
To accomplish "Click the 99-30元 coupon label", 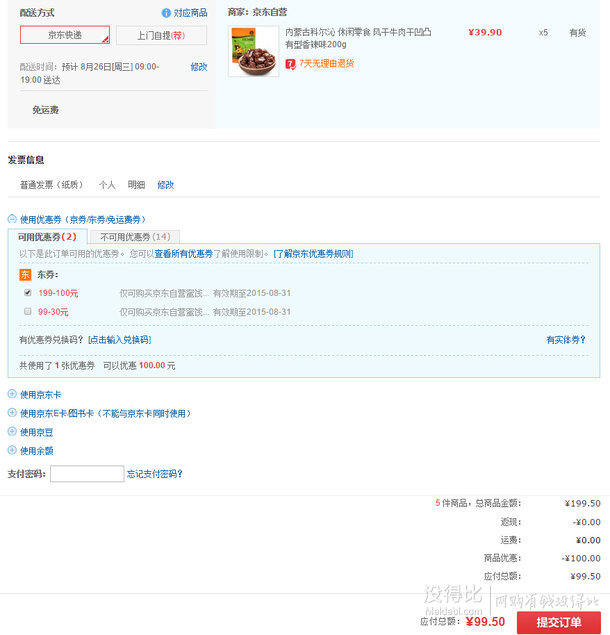I will (x=53, y=312).
